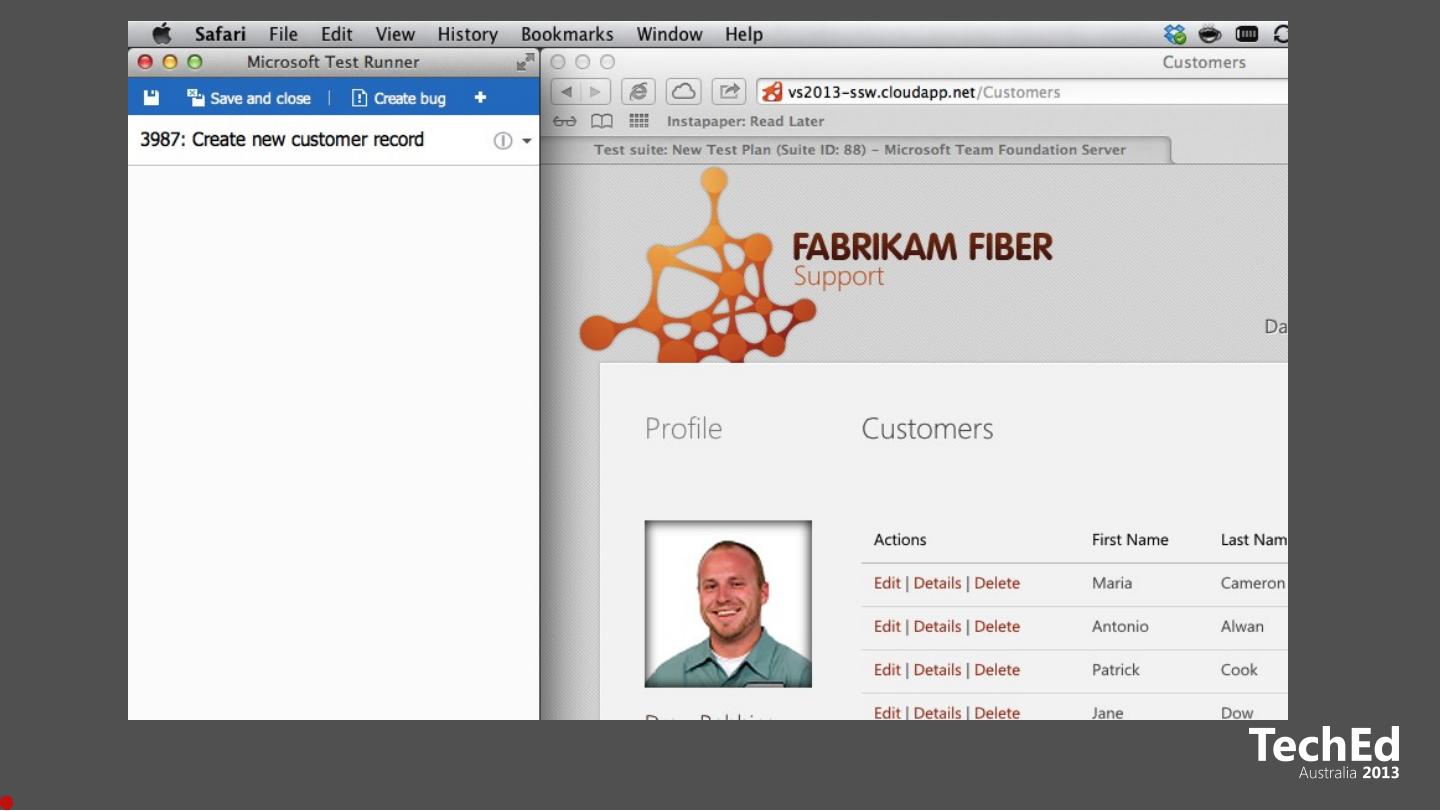The image size is (1441, 811).
Task: Click the Create bug button
Action: [x=399, y=98]
